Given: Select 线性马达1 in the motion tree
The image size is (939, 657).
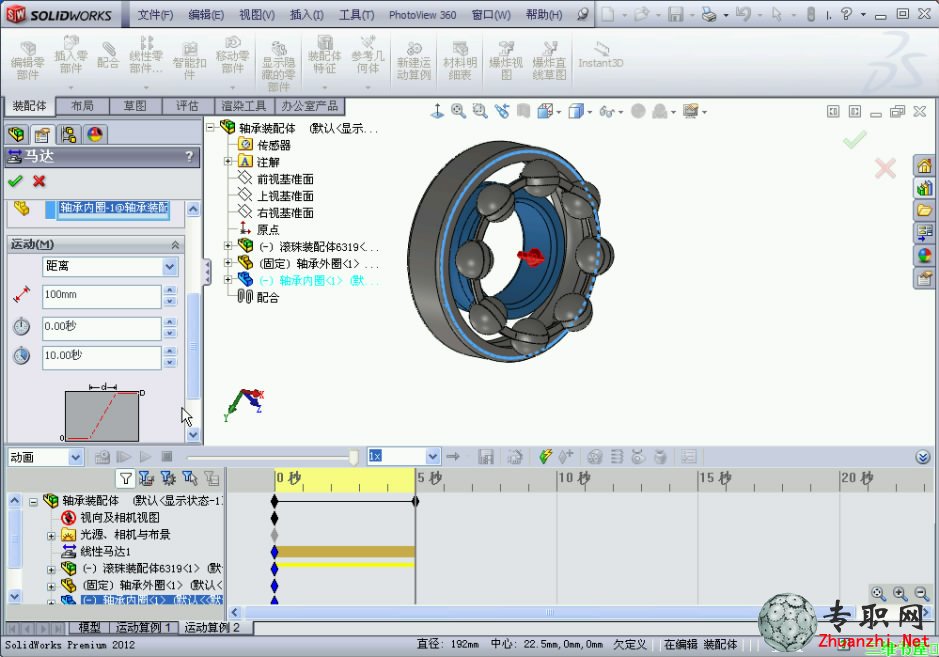Looking at the screenshot, I should (105, 551).
